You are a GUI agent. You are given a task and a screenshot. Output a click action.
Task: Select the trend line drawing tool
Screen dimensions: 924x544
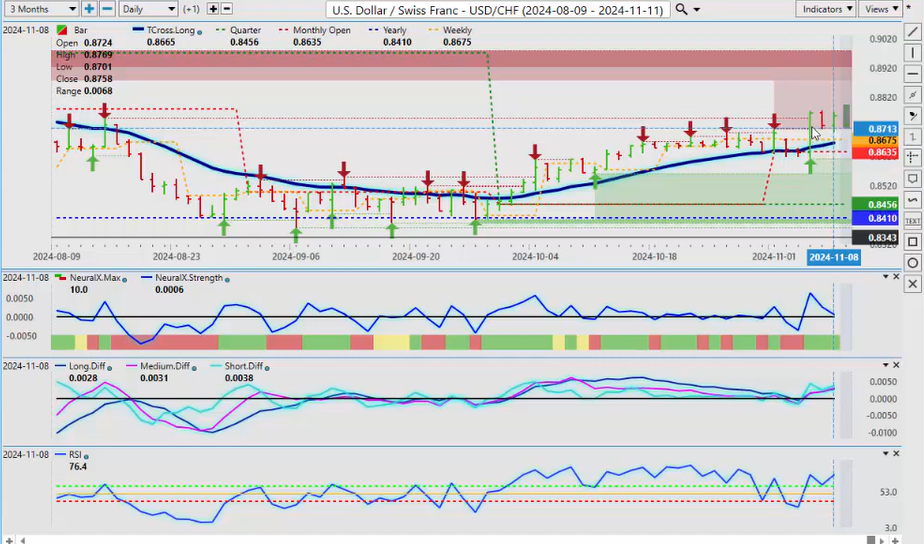coord(912,32)
